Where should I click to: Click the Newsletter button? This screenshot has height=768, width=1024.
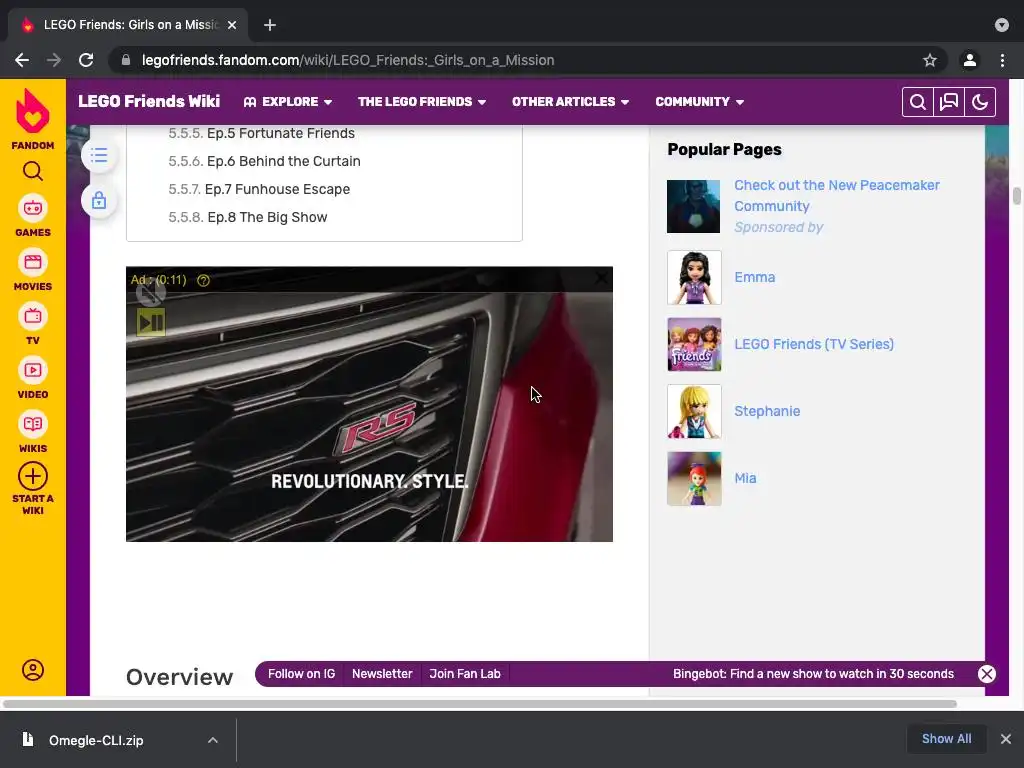pyautogui.click(x=382, y=674)
